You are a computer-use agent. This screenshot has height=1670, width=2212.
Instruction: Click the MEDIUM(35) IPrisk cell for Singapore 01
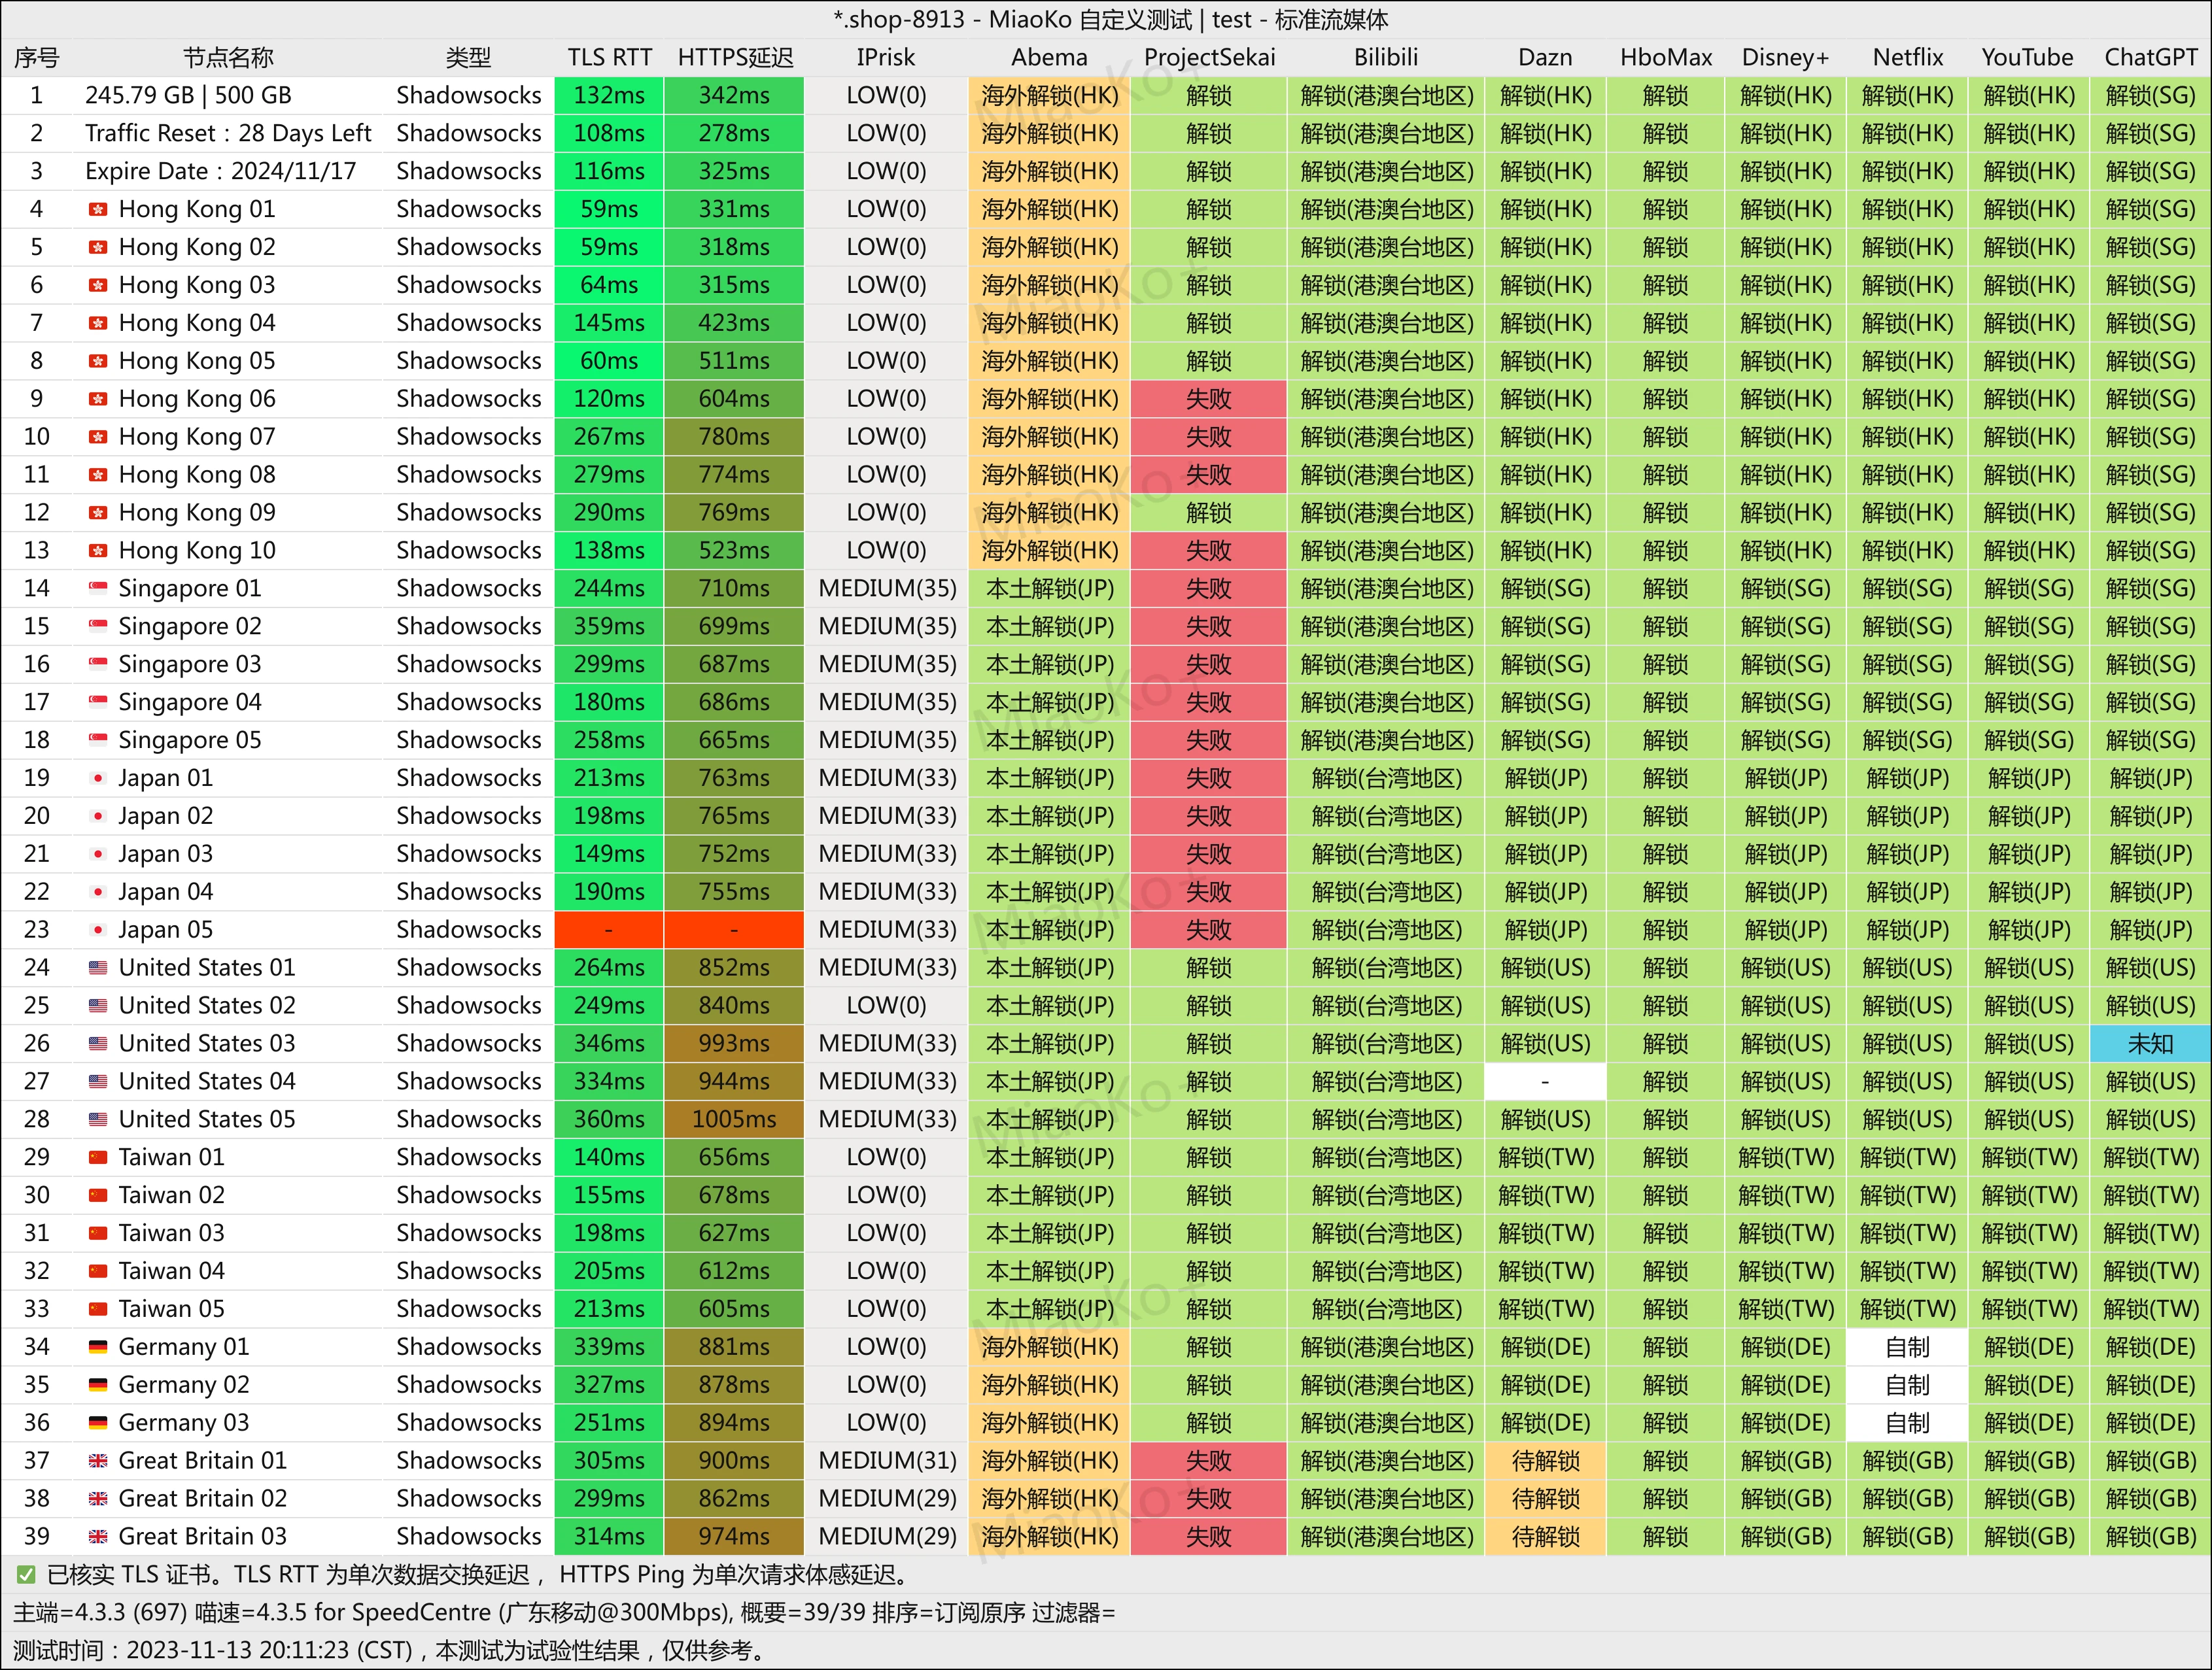pyautogui.click(x=887, y=589)
